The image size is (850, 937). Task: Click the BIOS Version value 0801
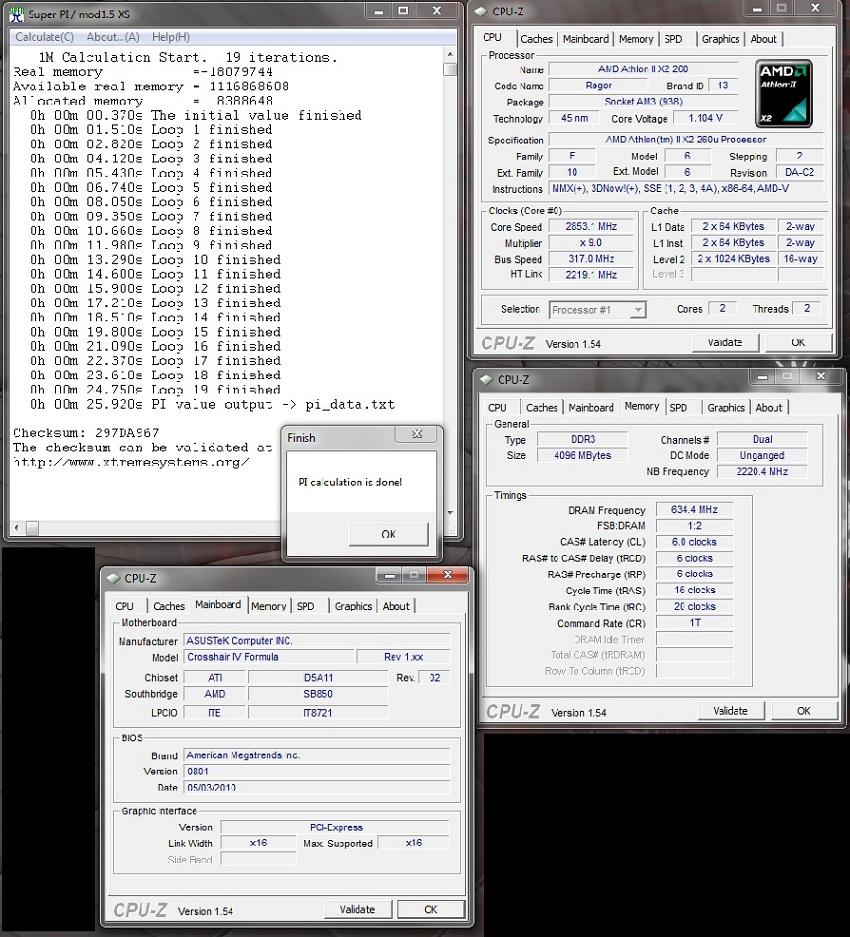tap(317, 771)
